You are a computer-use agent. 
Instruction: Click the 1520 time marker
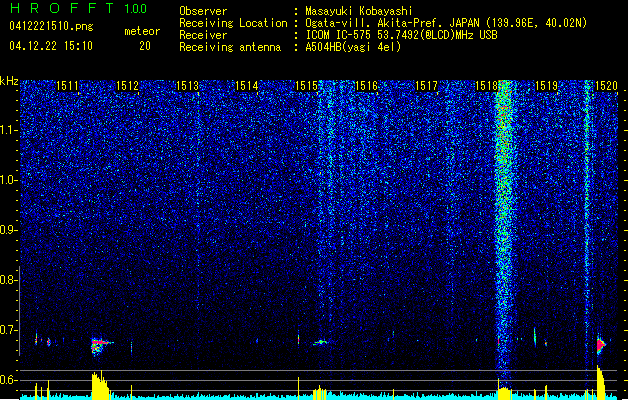tap(606, 86)
